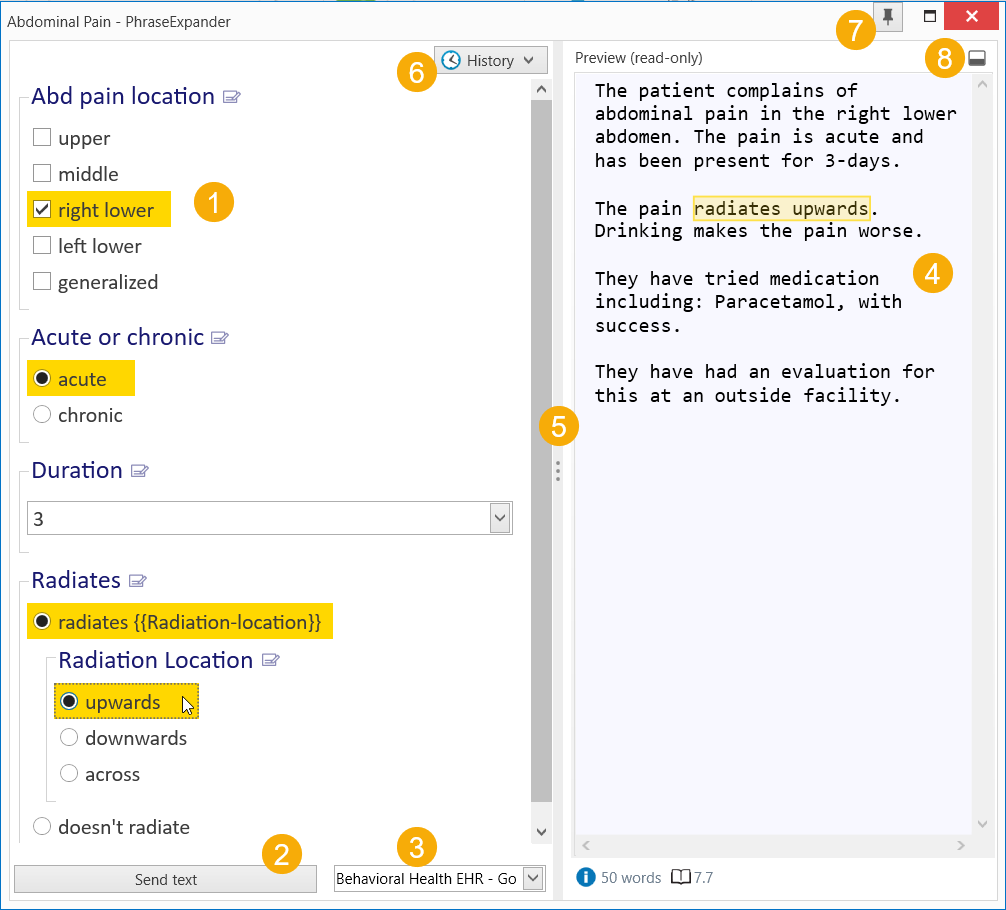This screenshot has height=910, width=1006.
Task: Check the upper checkbox
Action: [x=42, y=137]
